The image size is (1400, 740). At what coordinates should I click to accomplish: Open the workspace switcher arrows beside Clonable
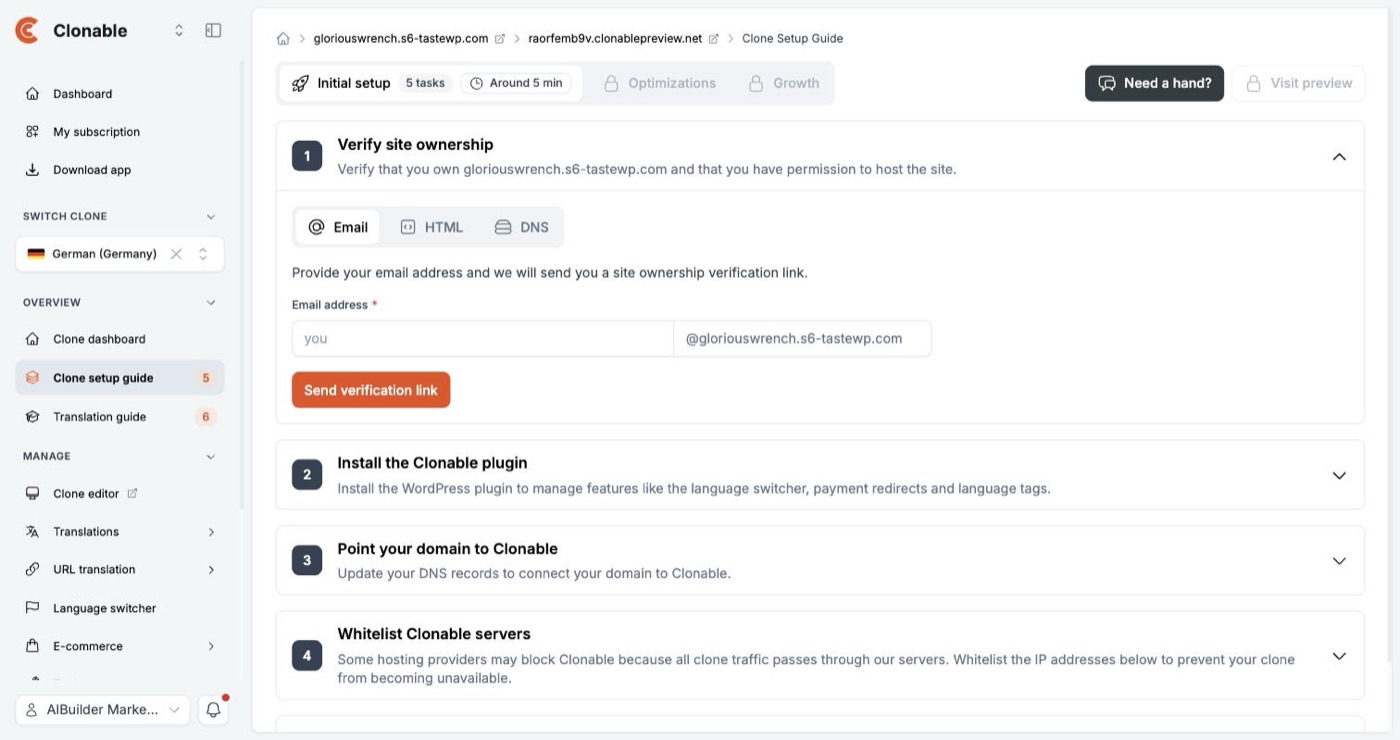179,31
